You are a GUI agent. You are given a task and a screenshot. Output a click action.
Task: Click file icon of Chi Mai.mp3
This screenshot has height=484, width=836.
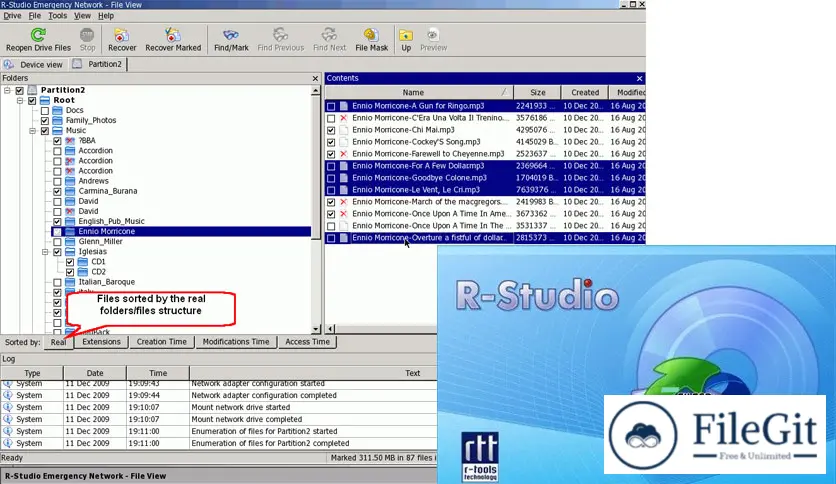(344, 130)
